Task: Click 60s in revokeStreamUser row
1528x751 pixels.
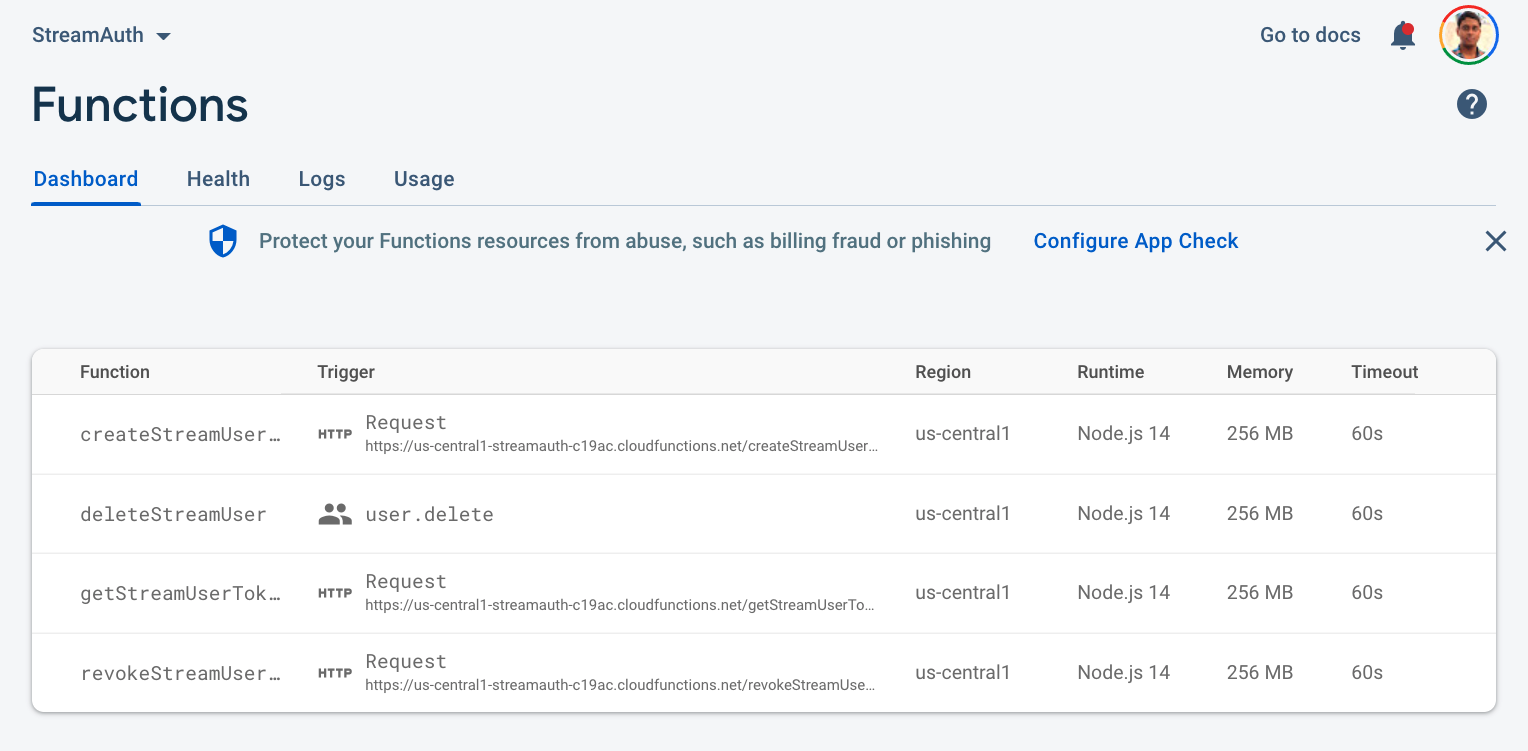Action: [1367, 673]
